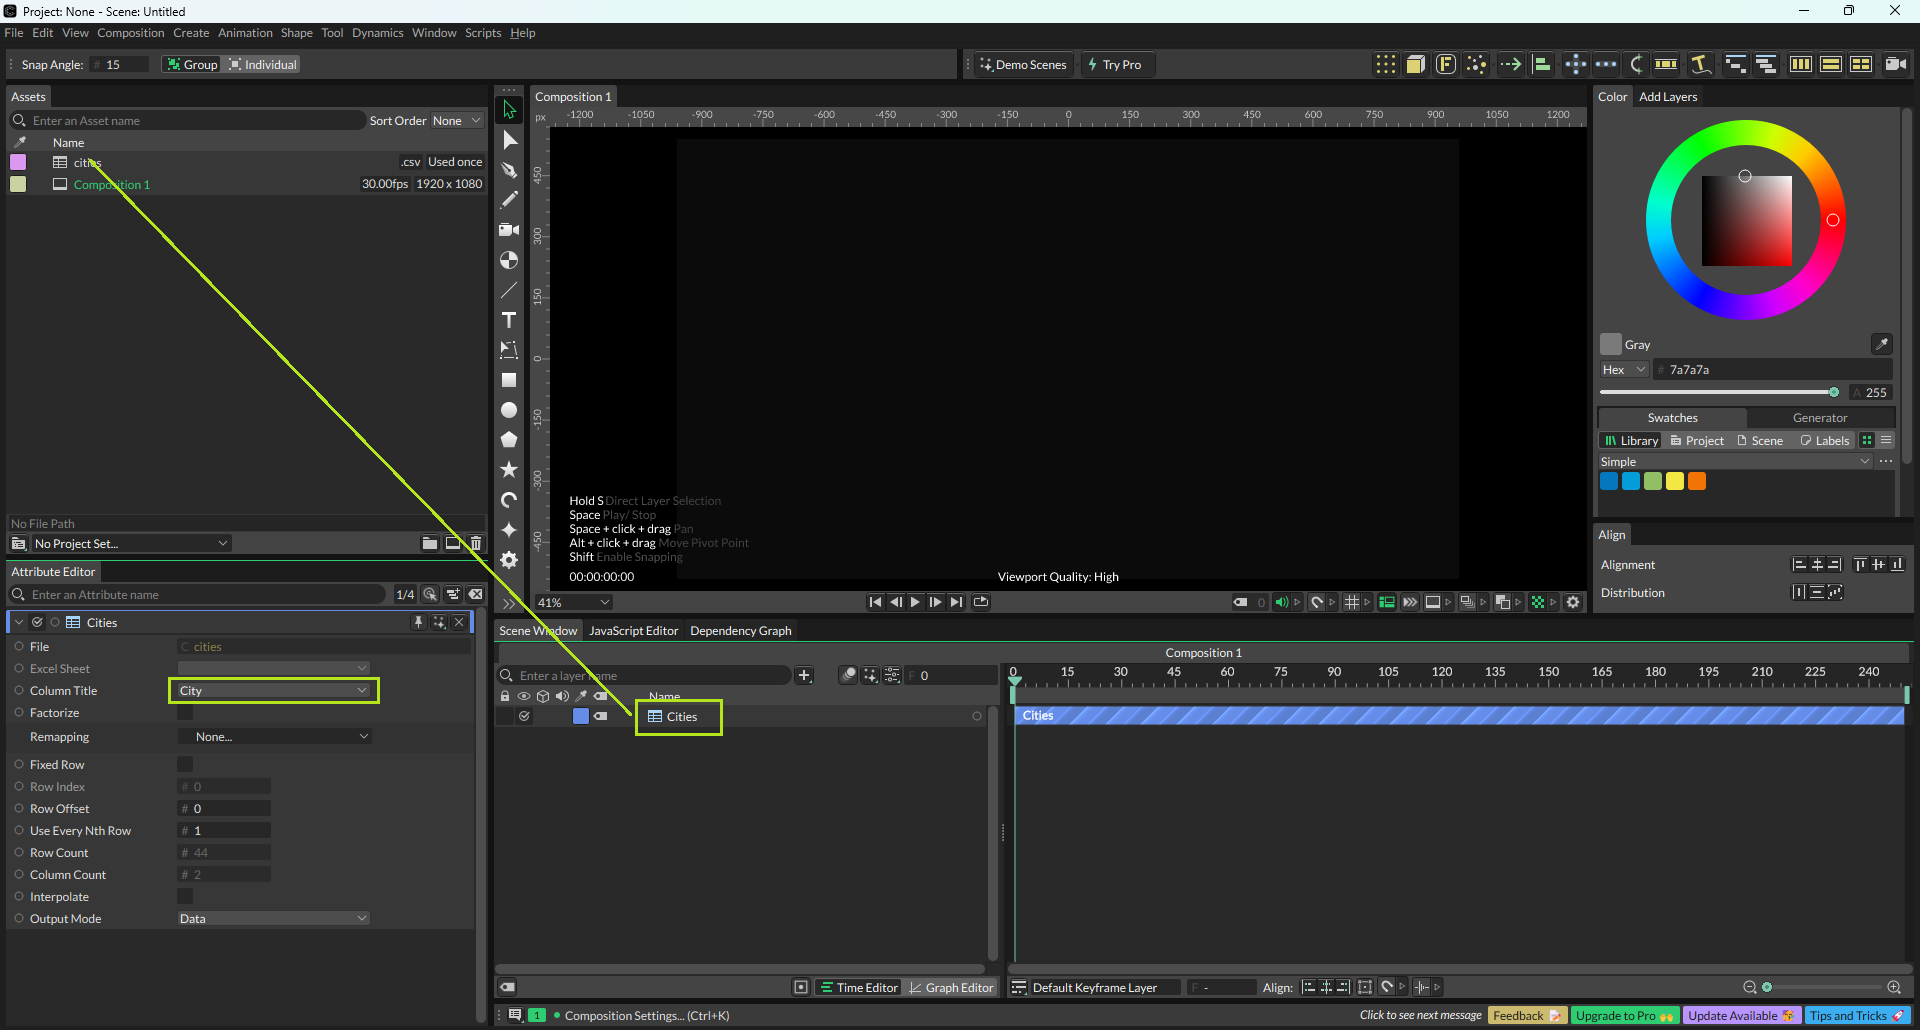Click the eyedropper color picker icon
Viewport: 1920px width, 1030px height.
[1881, 344]
